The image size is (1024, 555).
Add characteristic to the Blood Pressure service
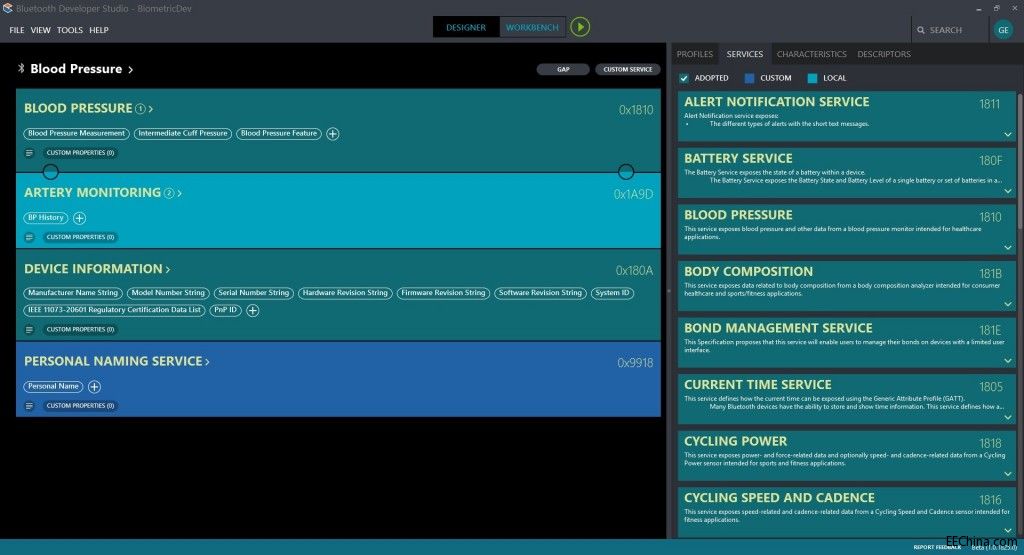coord(333,134)
